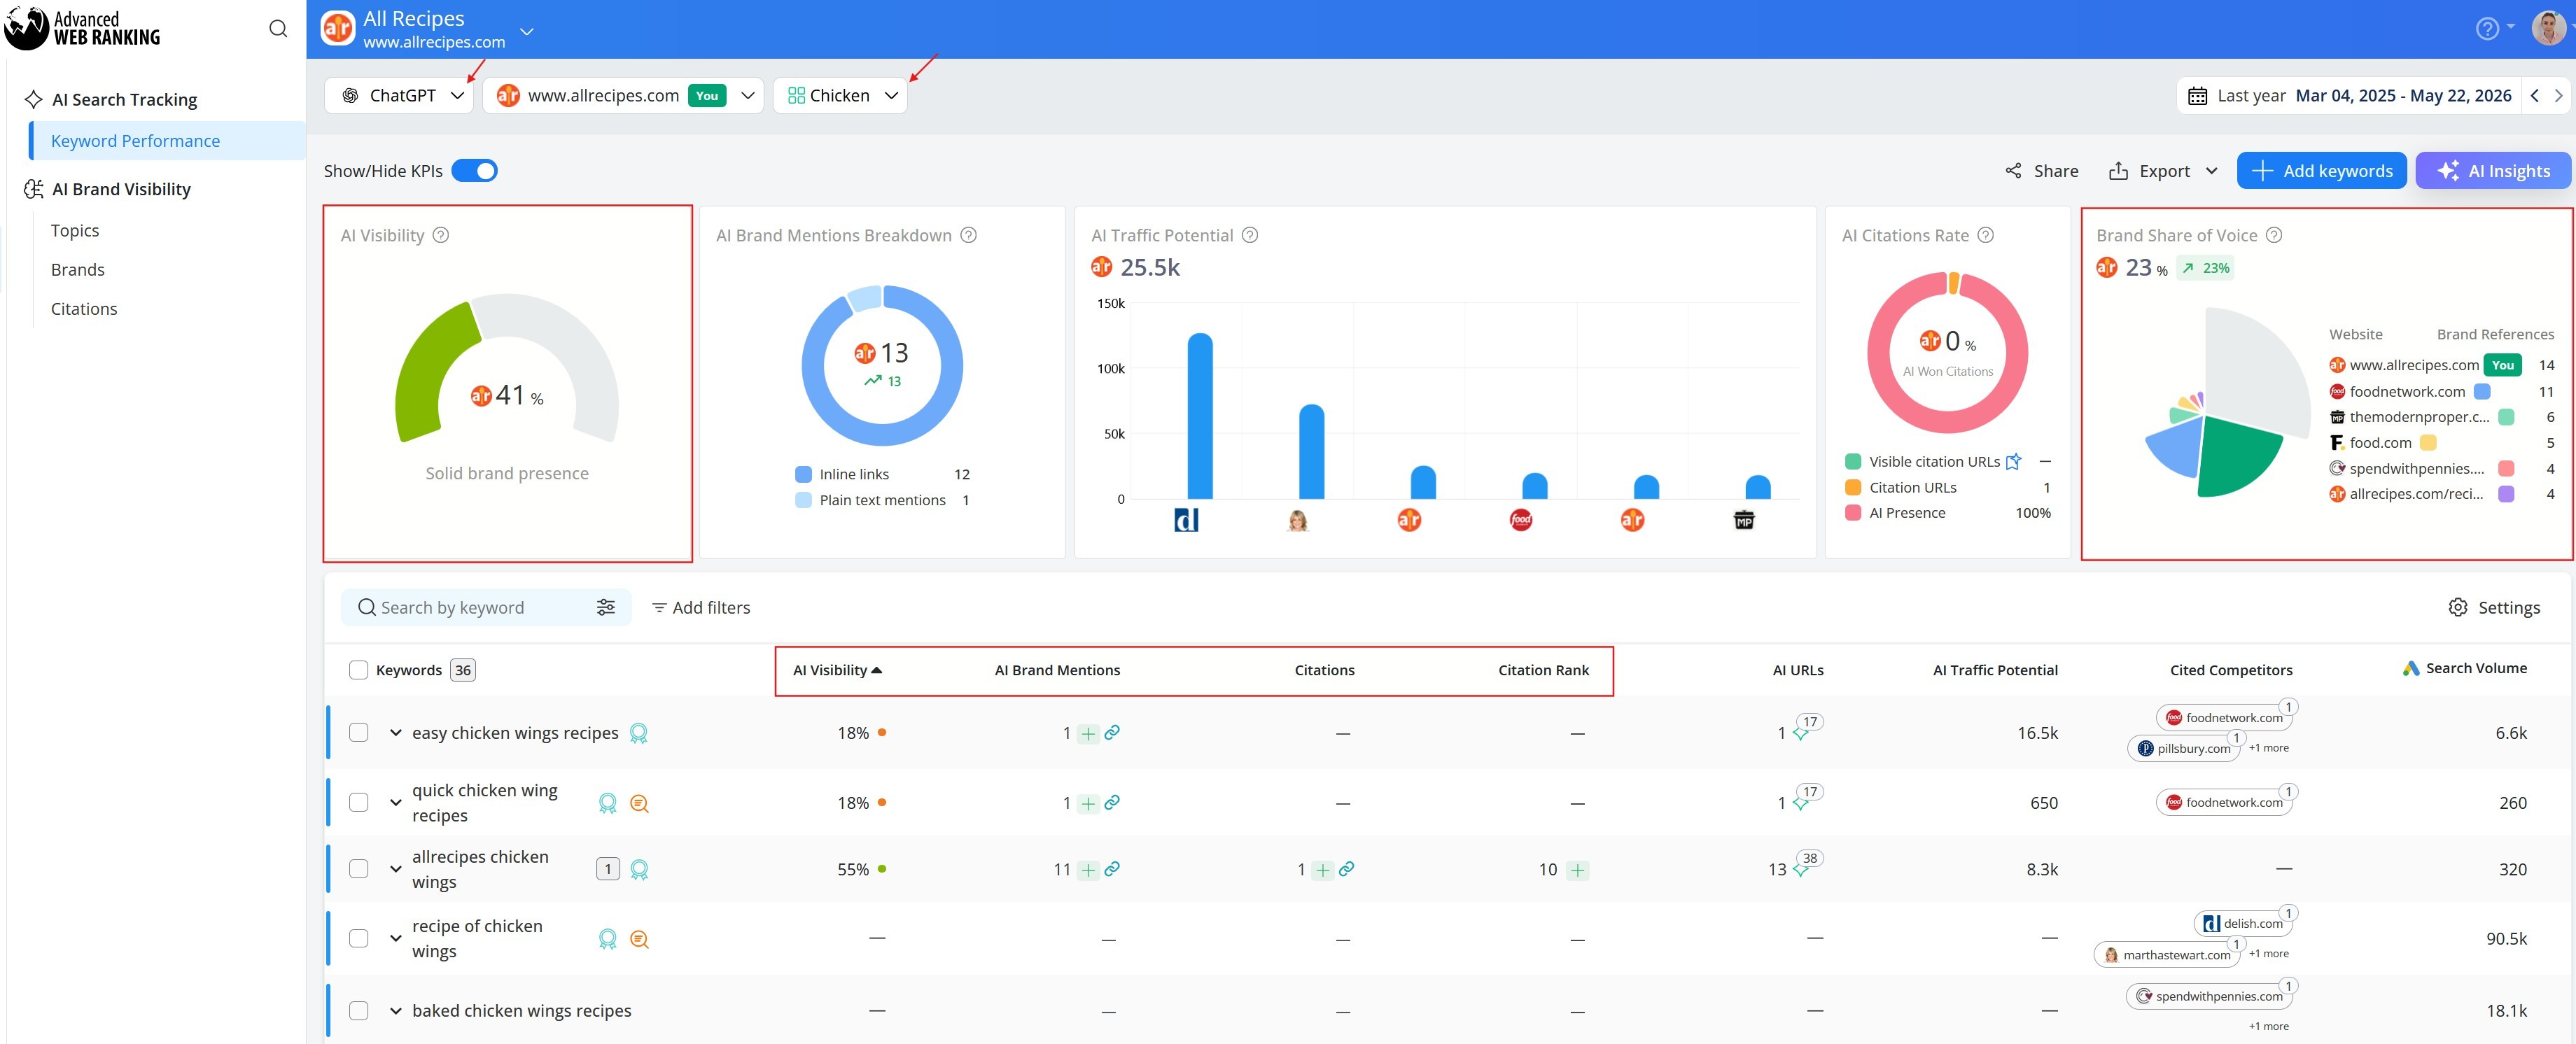The width and height of the screenshot is (2576, 1044).
Task: Click the Inline links blue legend swatch
Action: pyautogui.click(x=803, y=474)
